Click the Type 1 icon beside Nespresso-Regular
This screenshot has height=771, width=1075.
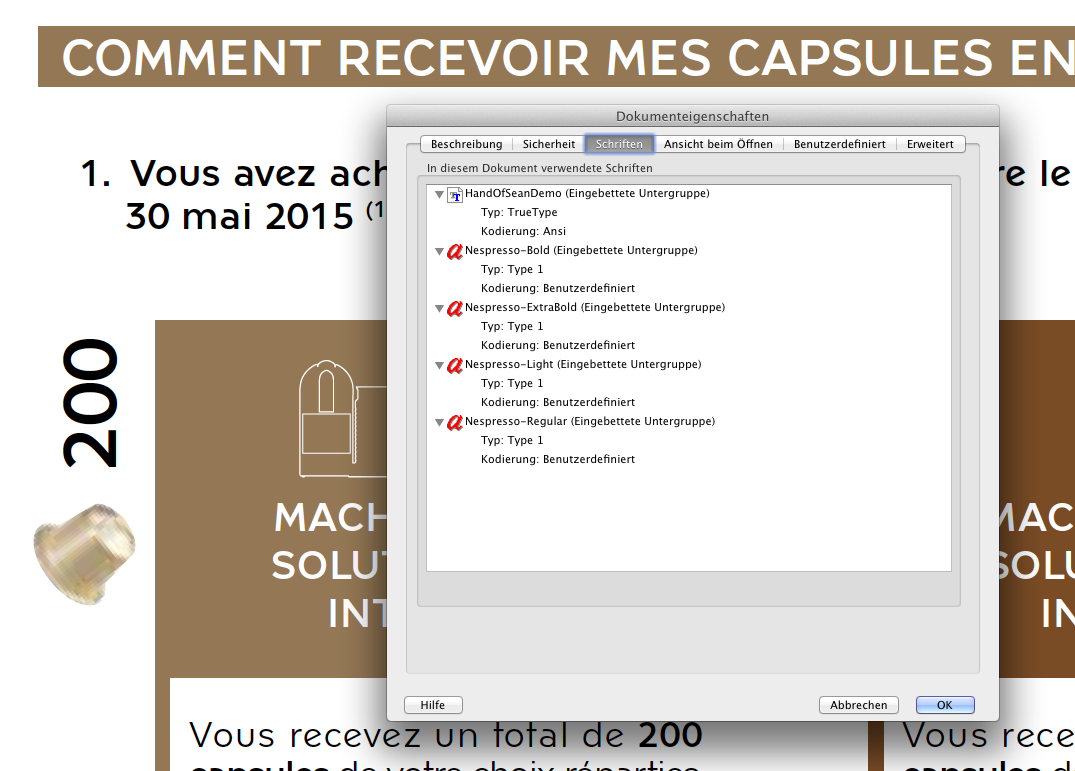pyautogui.click(x=455, y=422)
